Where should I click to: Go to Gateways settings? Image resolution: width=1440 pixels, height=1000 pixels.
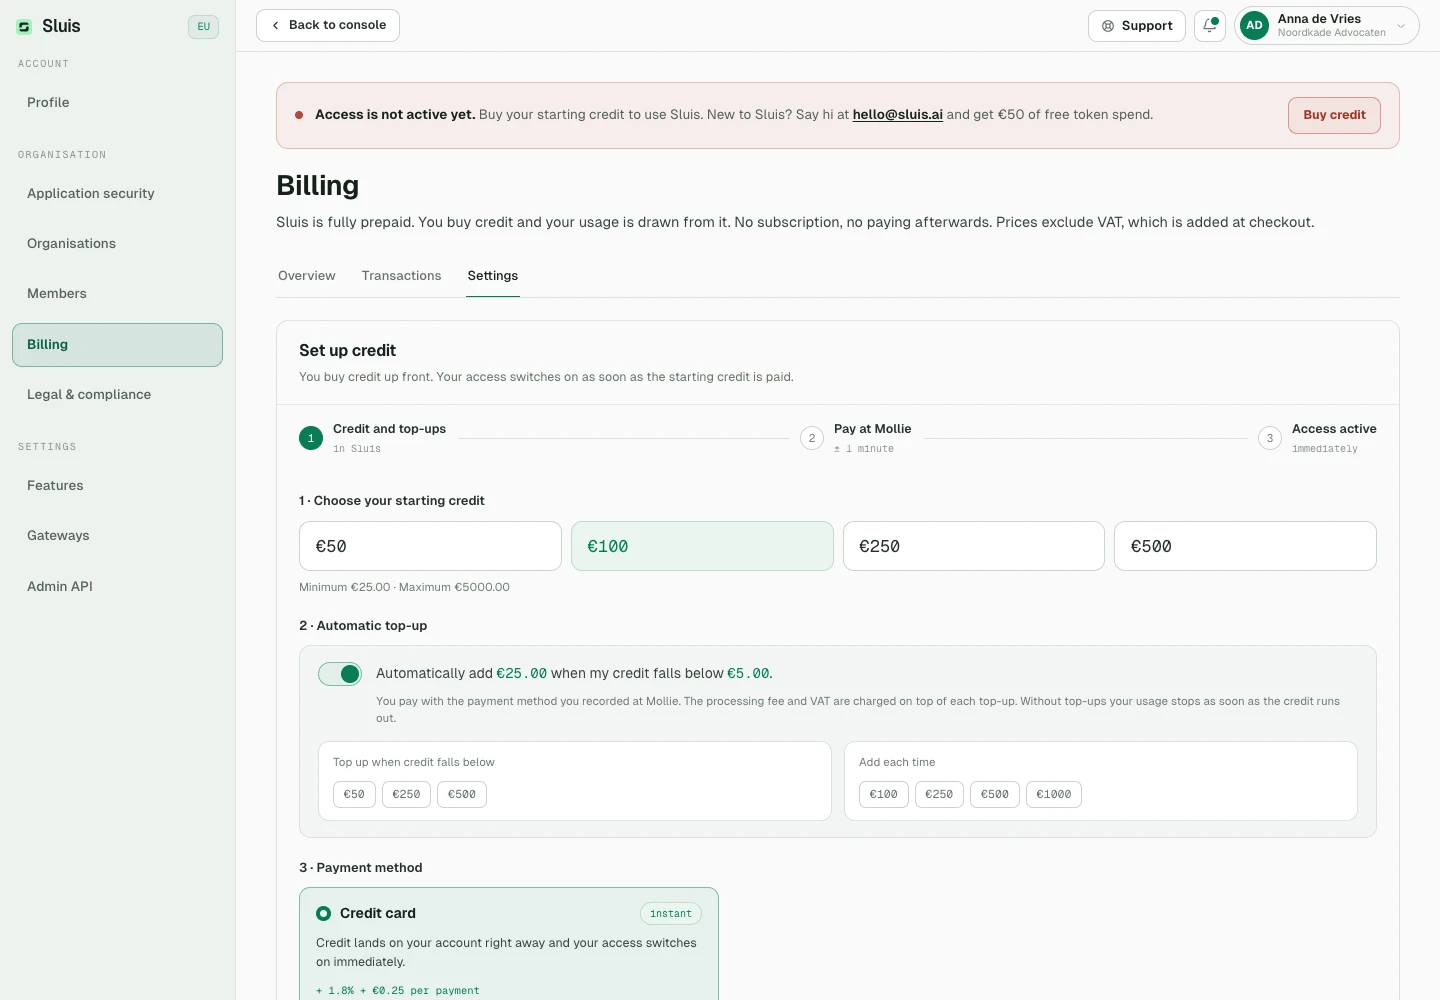117,536
